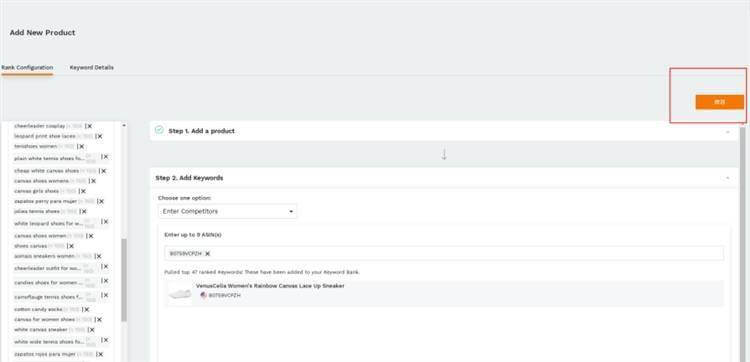Screen dimensions: 750x362
Task: Delete 'zapatos perry para mujer' keyword
Action: point(101,201)
